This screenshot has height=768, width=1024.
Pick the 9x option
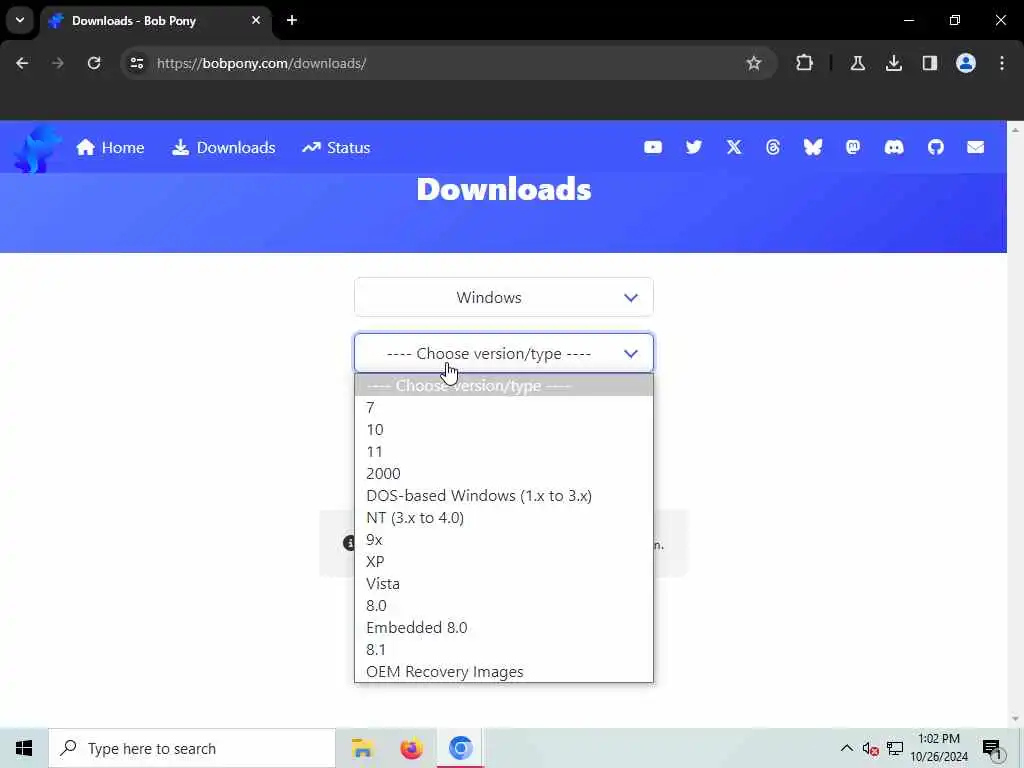pos(504,539)
